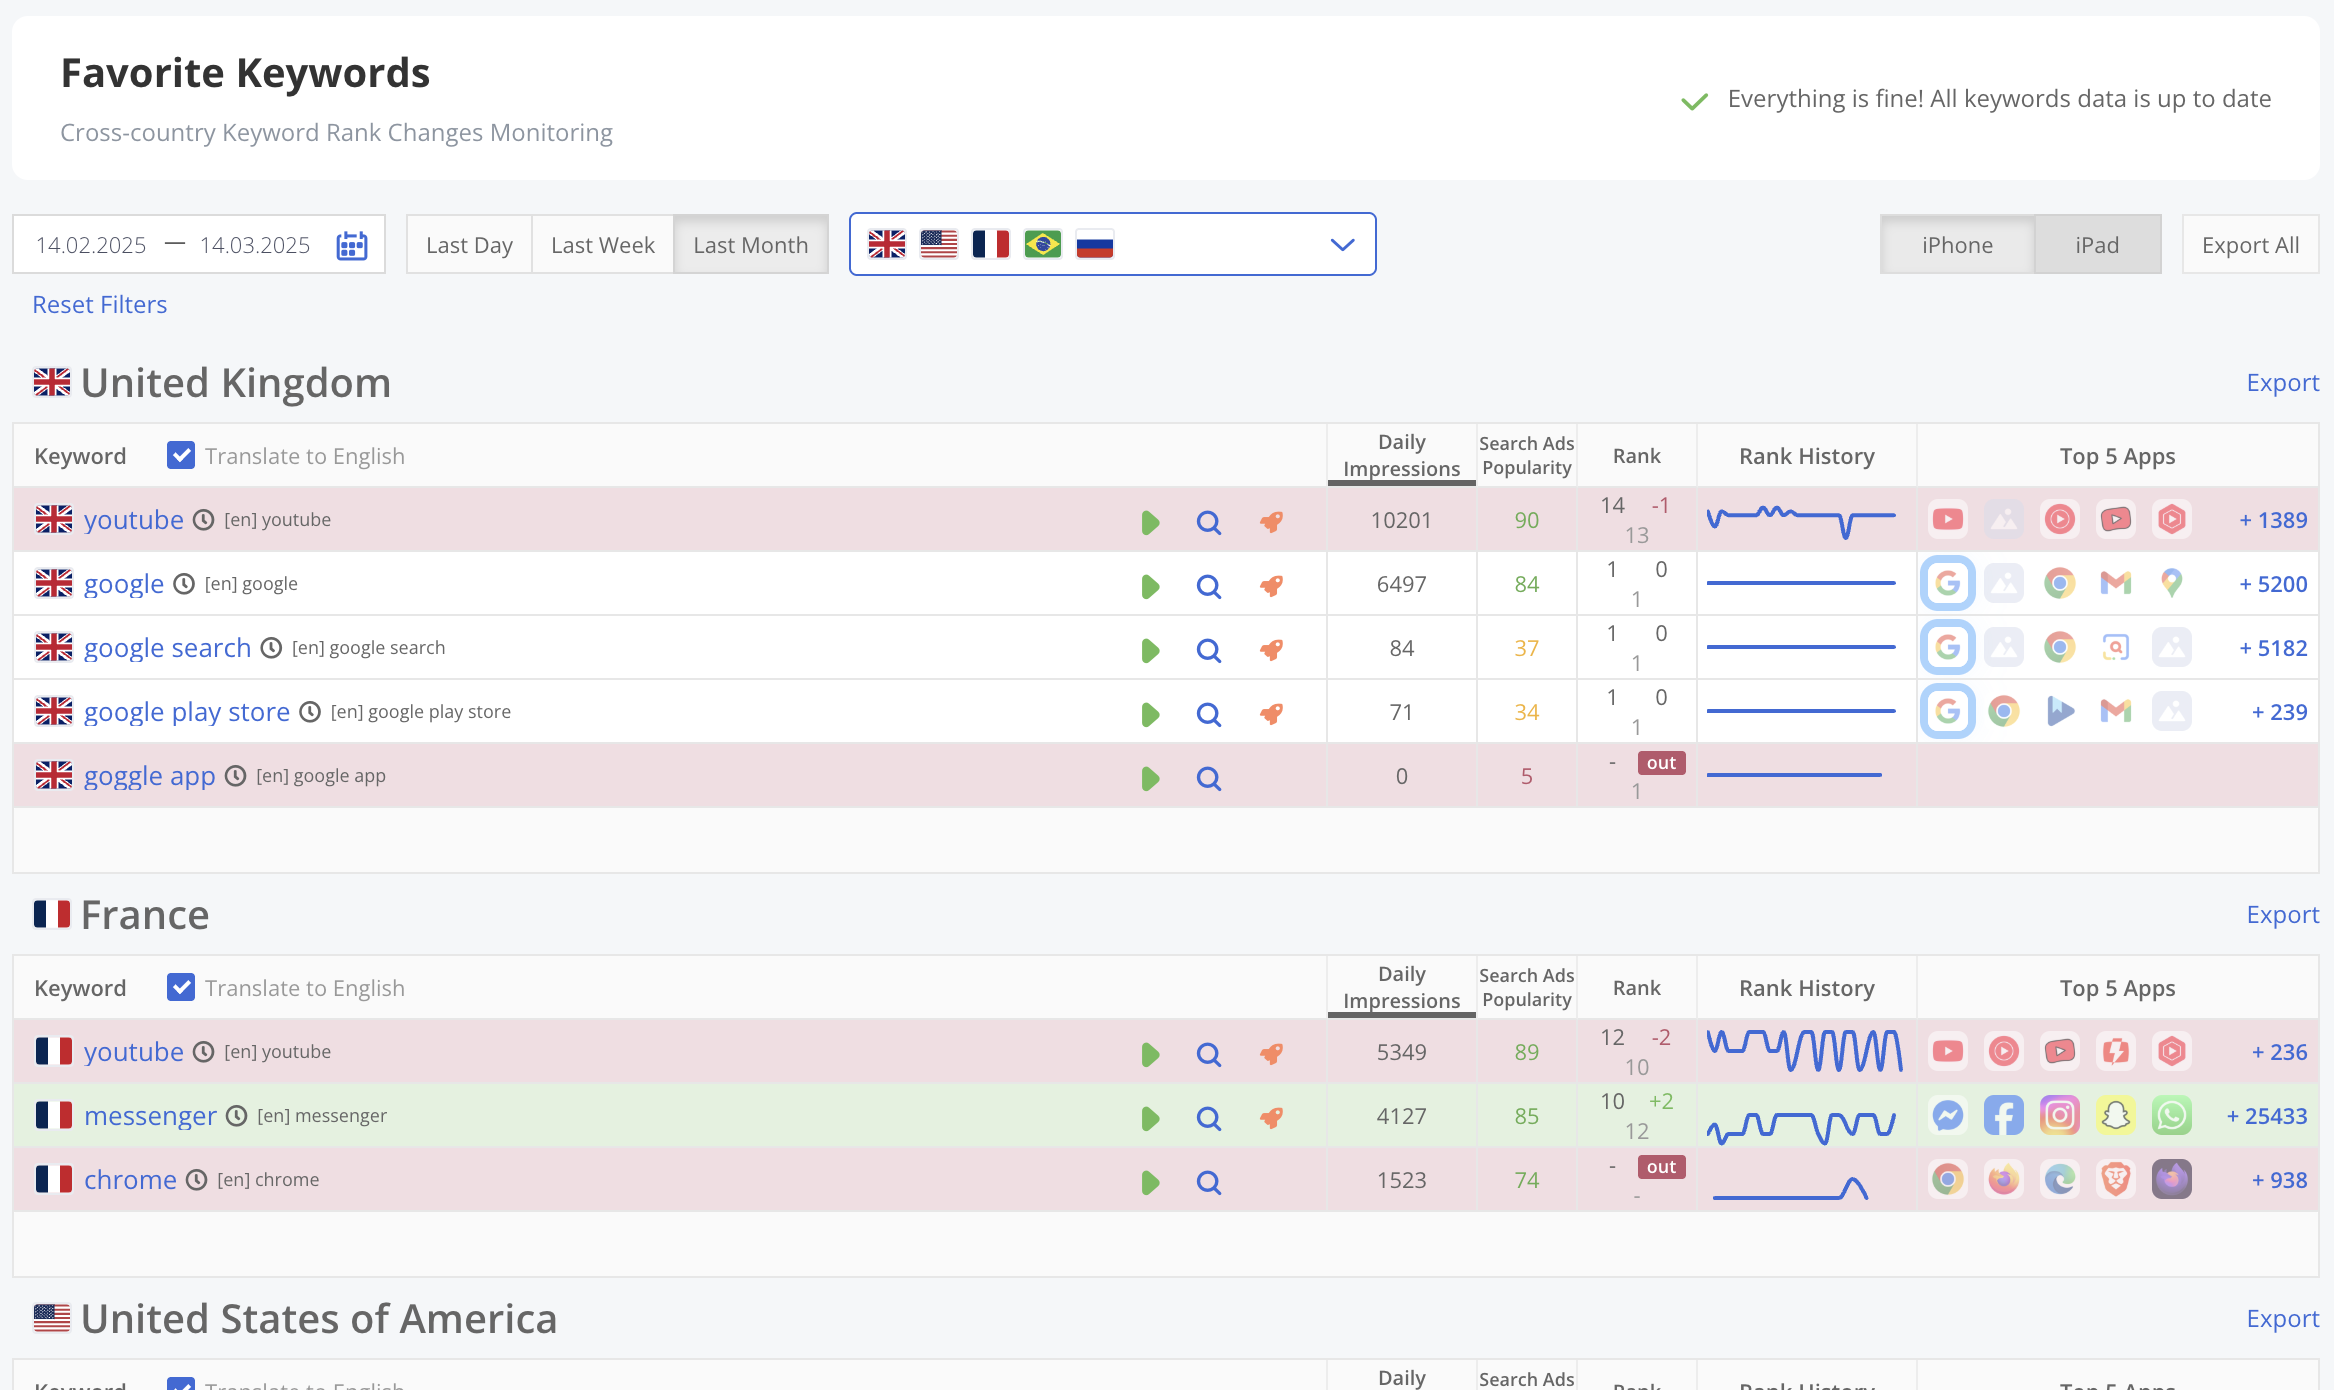Switch device toggle to iPad
This screenshot has height=1390, width=2334.
coord(2097,245)
